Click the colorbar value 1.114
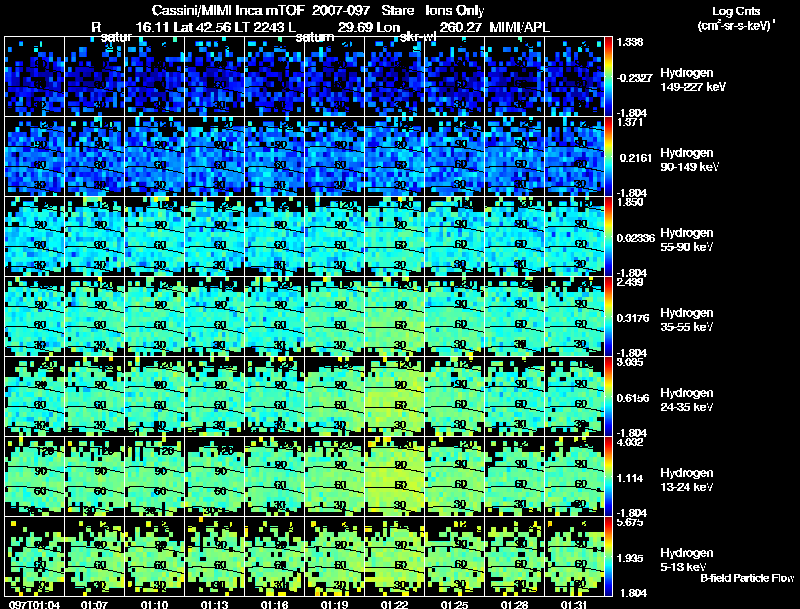Screen dimensions: 800x609 630,478
